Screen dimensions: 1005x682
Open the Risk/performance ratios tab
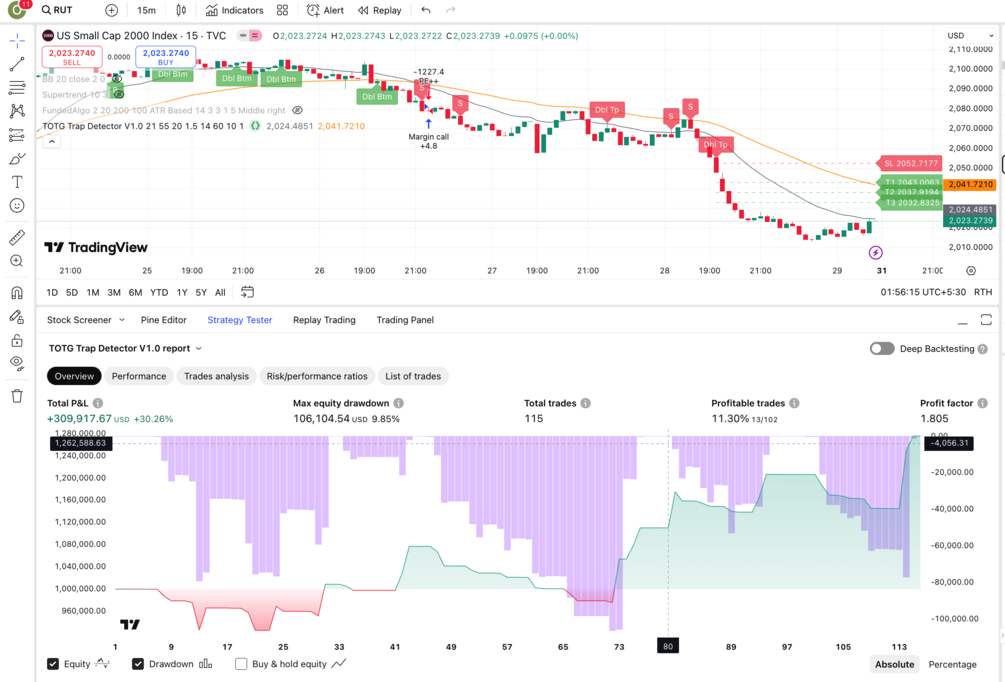click(317, 376)
